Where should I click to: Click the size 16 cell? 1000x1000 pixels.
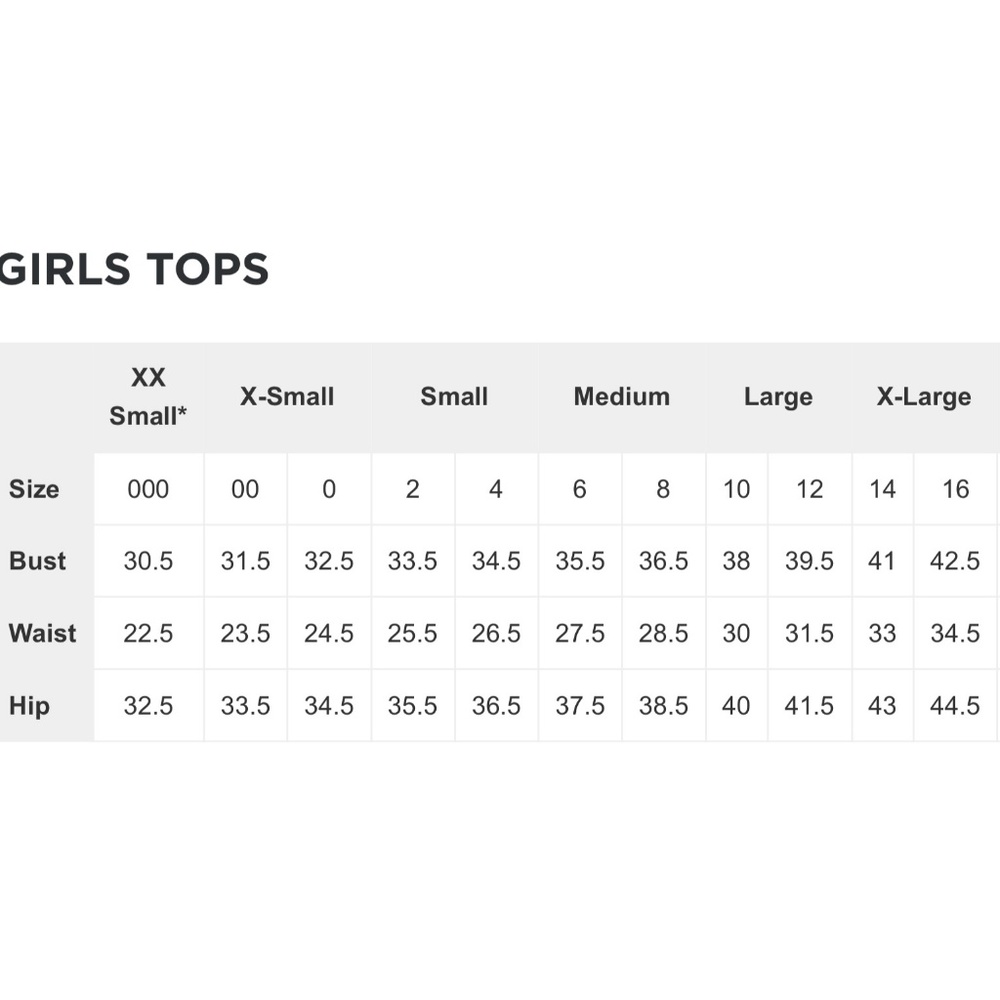(955, 489)
